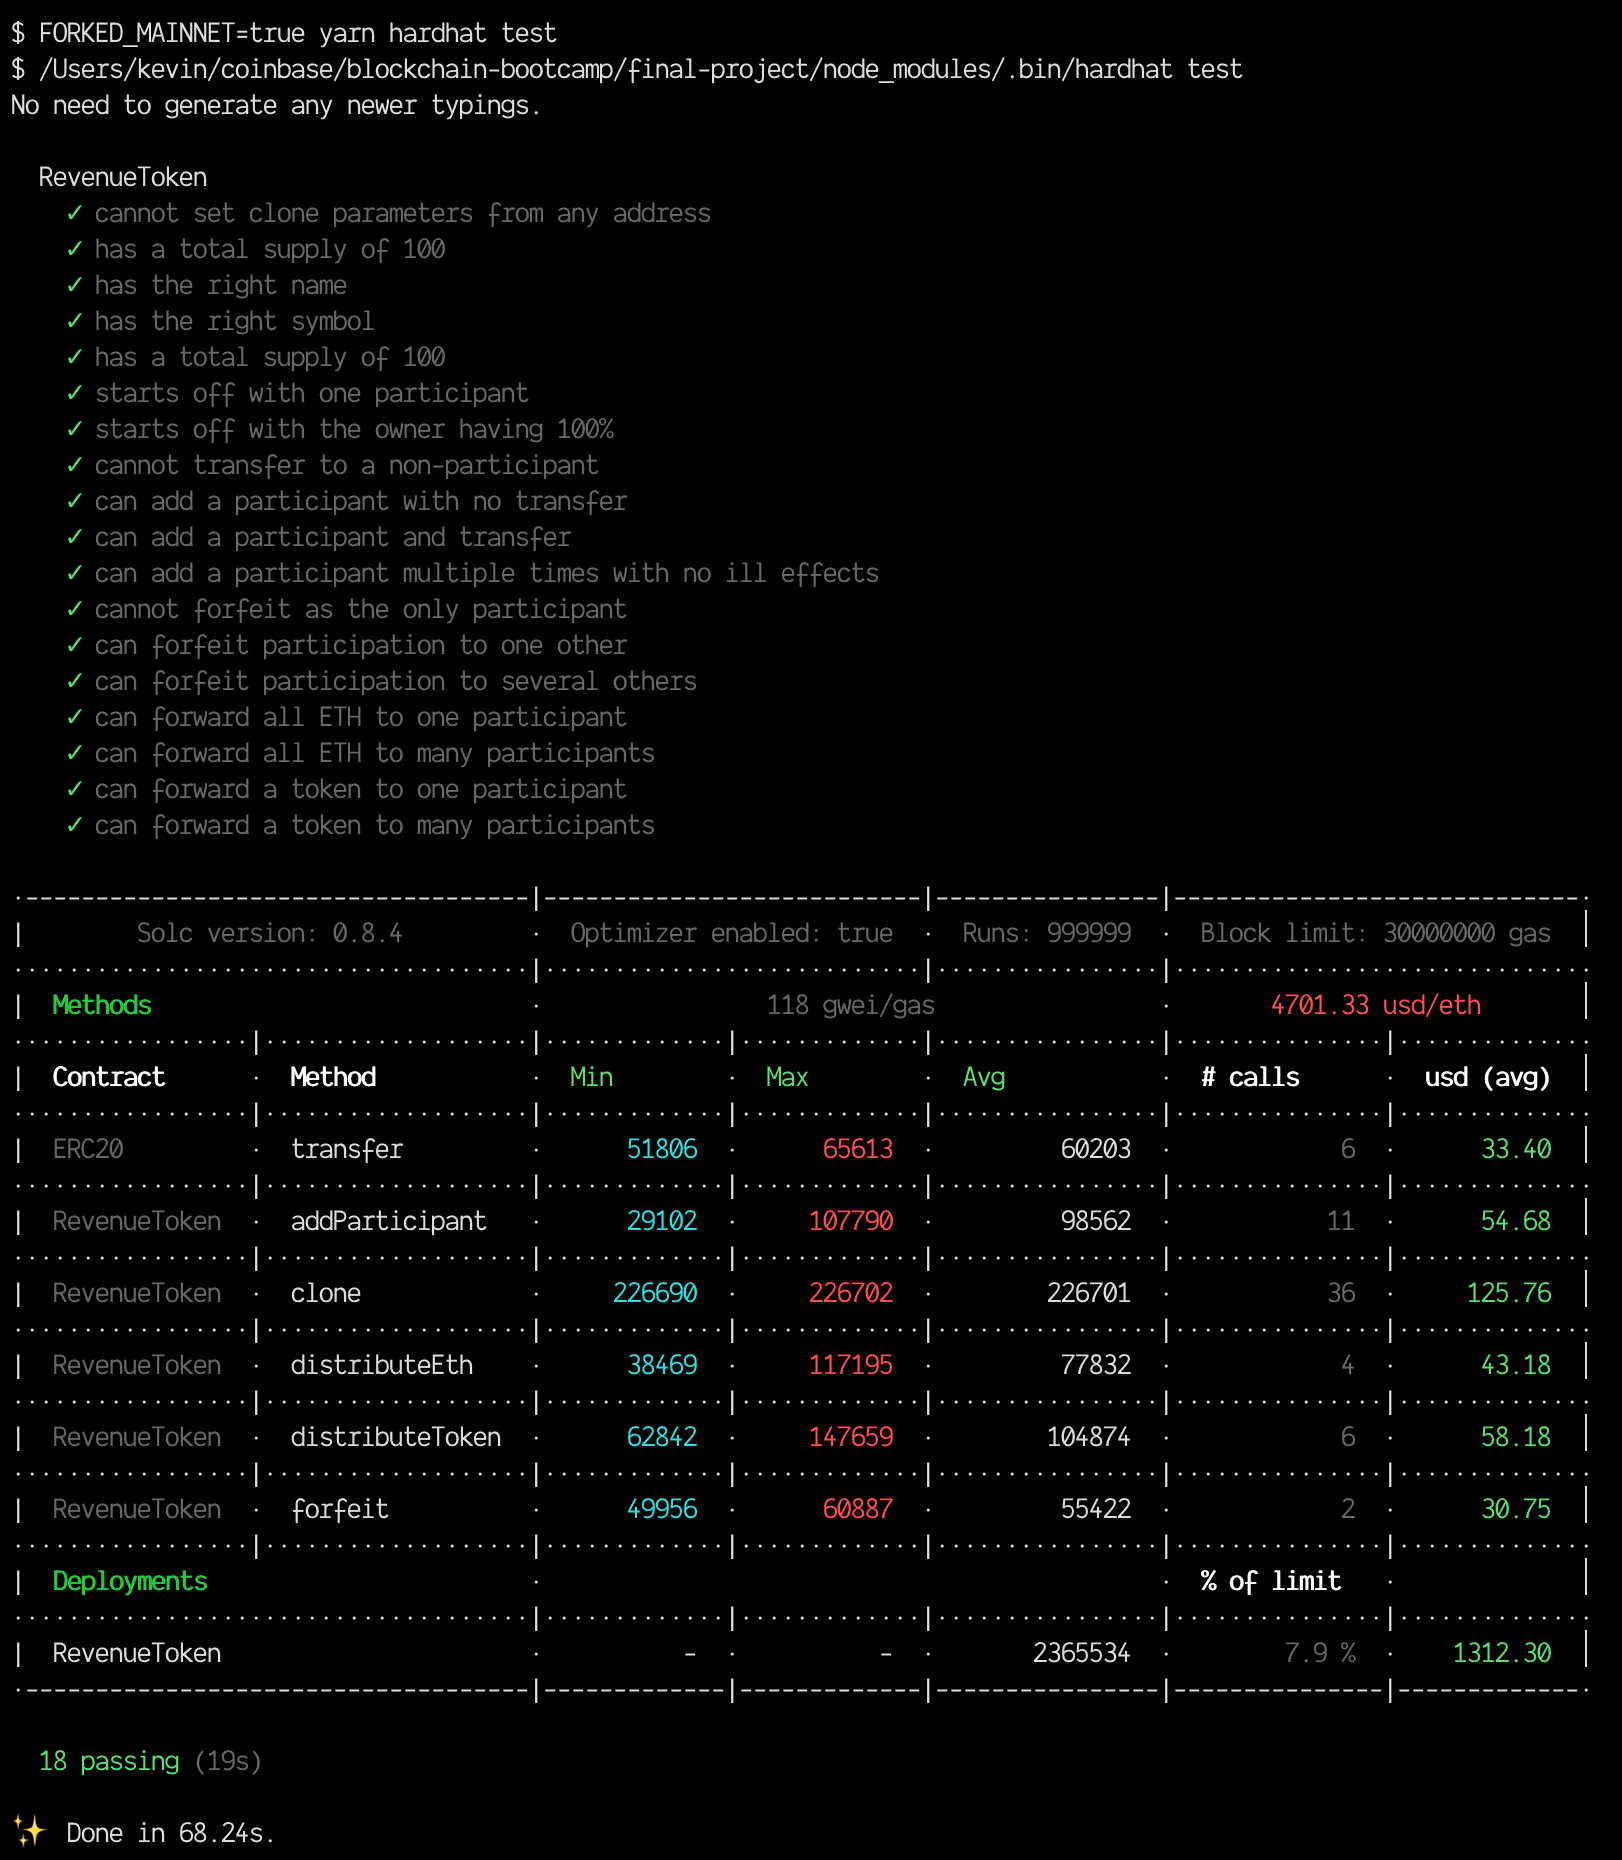
Task: Click 'Block limit: 30000000 gas' text
Action: [x=1376, y=933]
